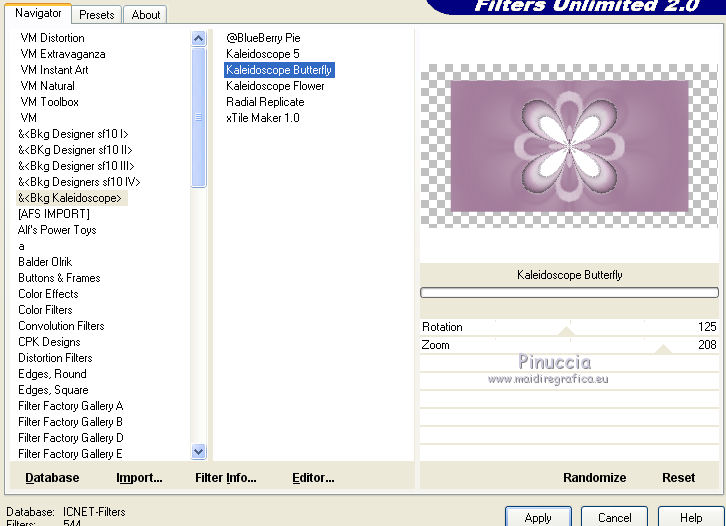Click the Zoom slider handle
726x526 pixels.
(663, 349)
